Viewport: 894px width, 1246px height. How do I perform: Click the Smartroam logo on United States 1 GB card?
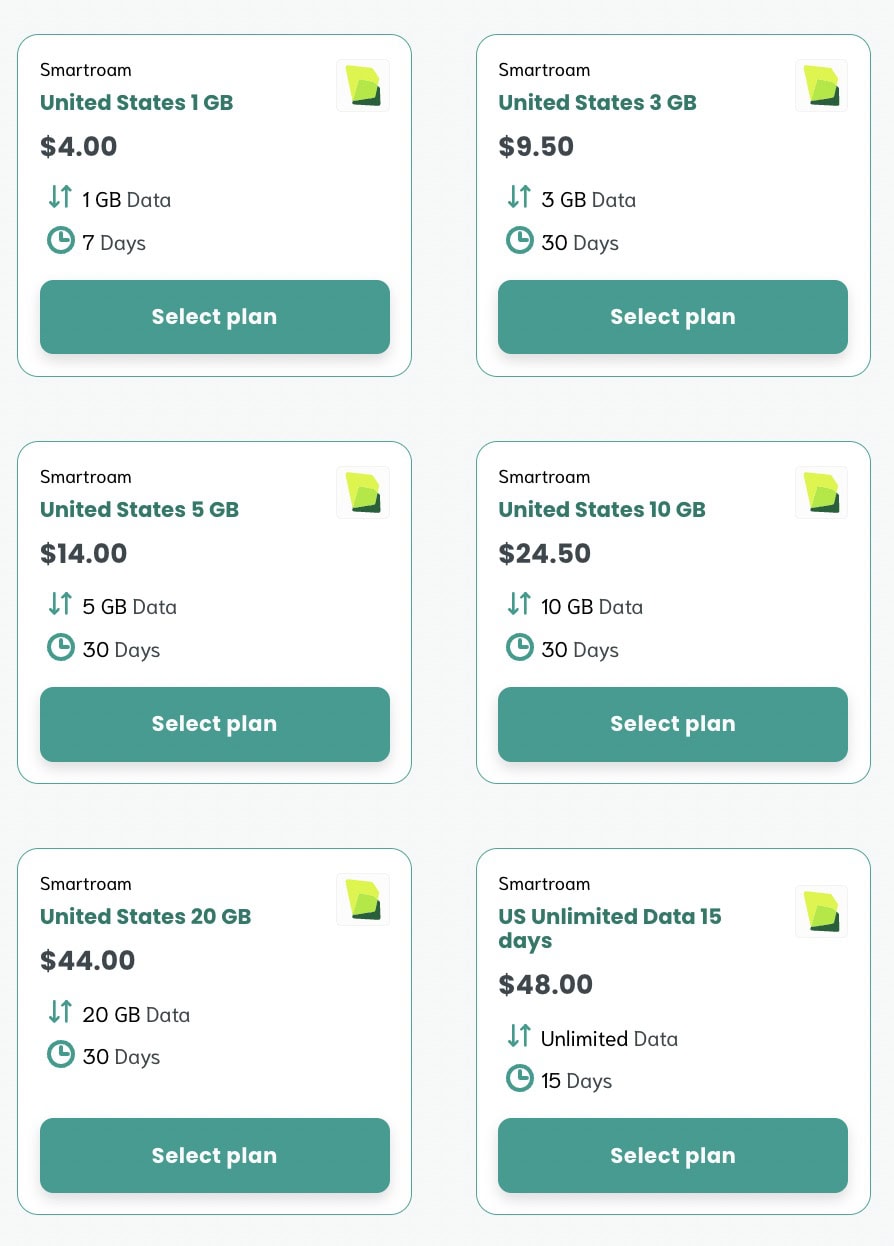tap(362, 85)
